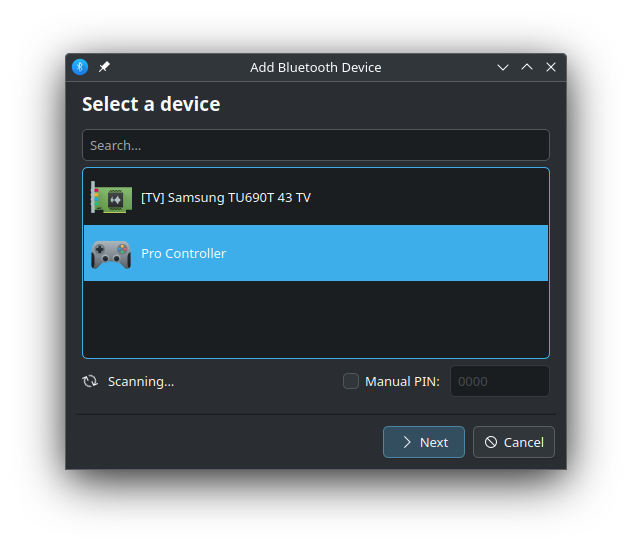Click the prohibited icon on Cancel button

coord(491,442)
